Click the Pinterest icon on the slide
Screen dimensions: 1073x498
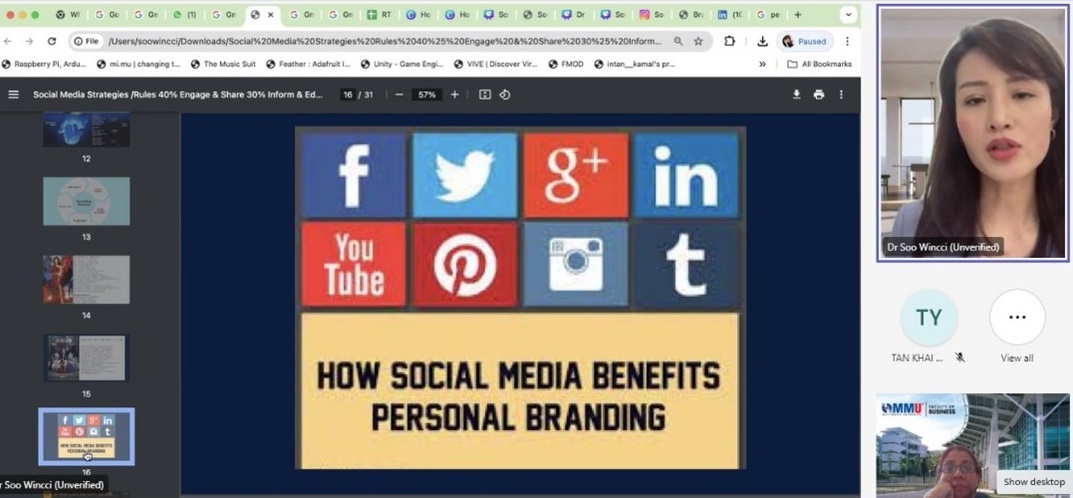click(465, 264)
